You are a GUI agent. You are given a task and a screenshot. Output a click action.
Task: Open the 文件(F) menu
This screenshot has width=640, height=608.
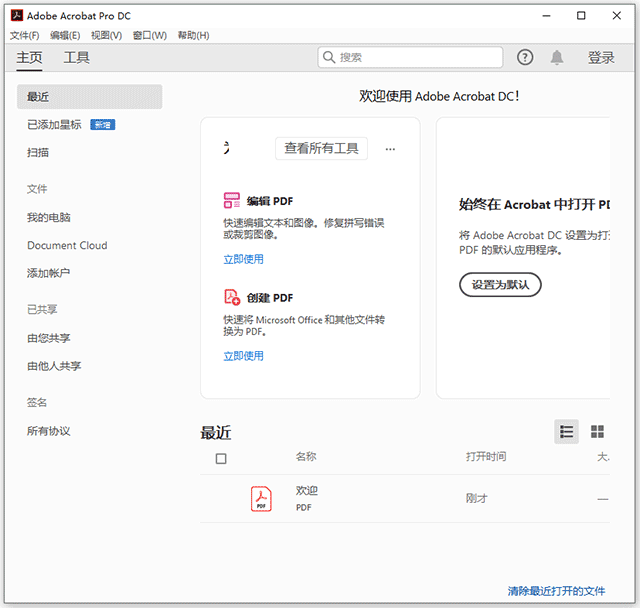(24, 36)
